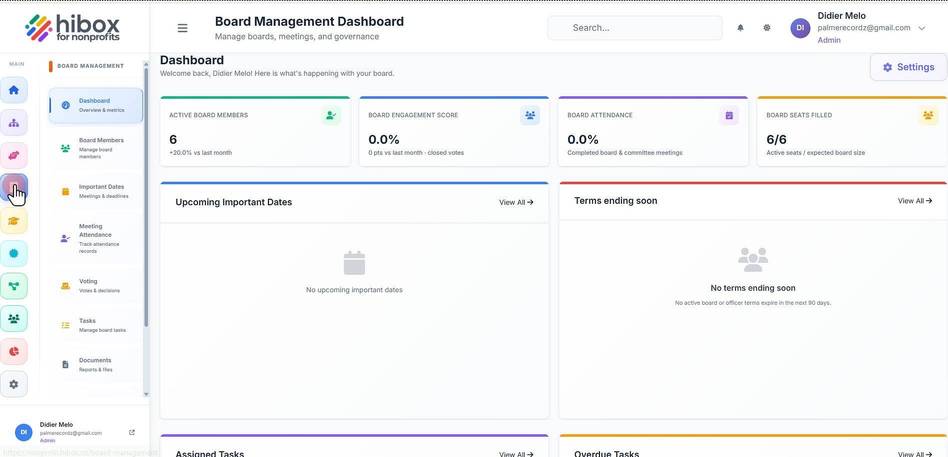The image size is (948, 457).
Task: Open the green workflow diagram icon
Action: coord(14,286)
